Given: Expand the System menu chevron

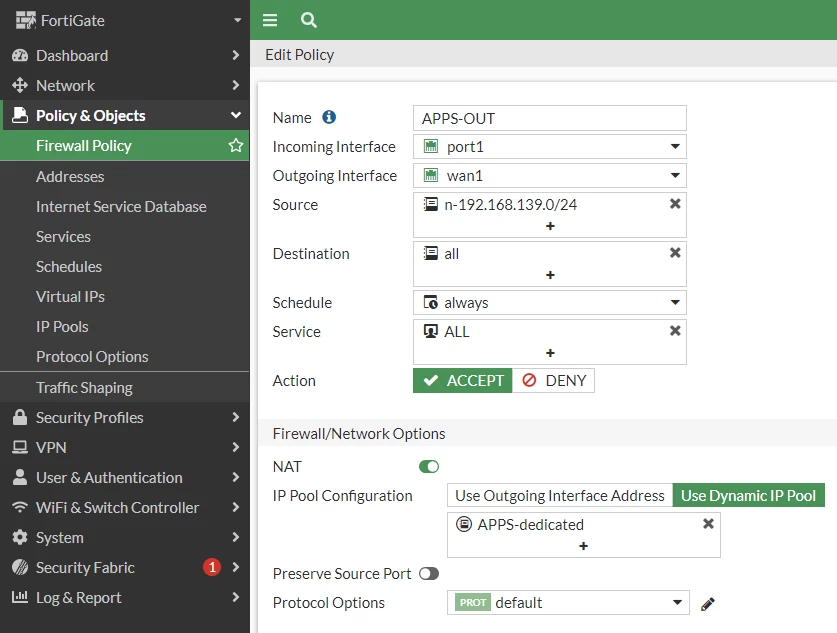Looking at the screenshot, I should (x=236, y=536).
